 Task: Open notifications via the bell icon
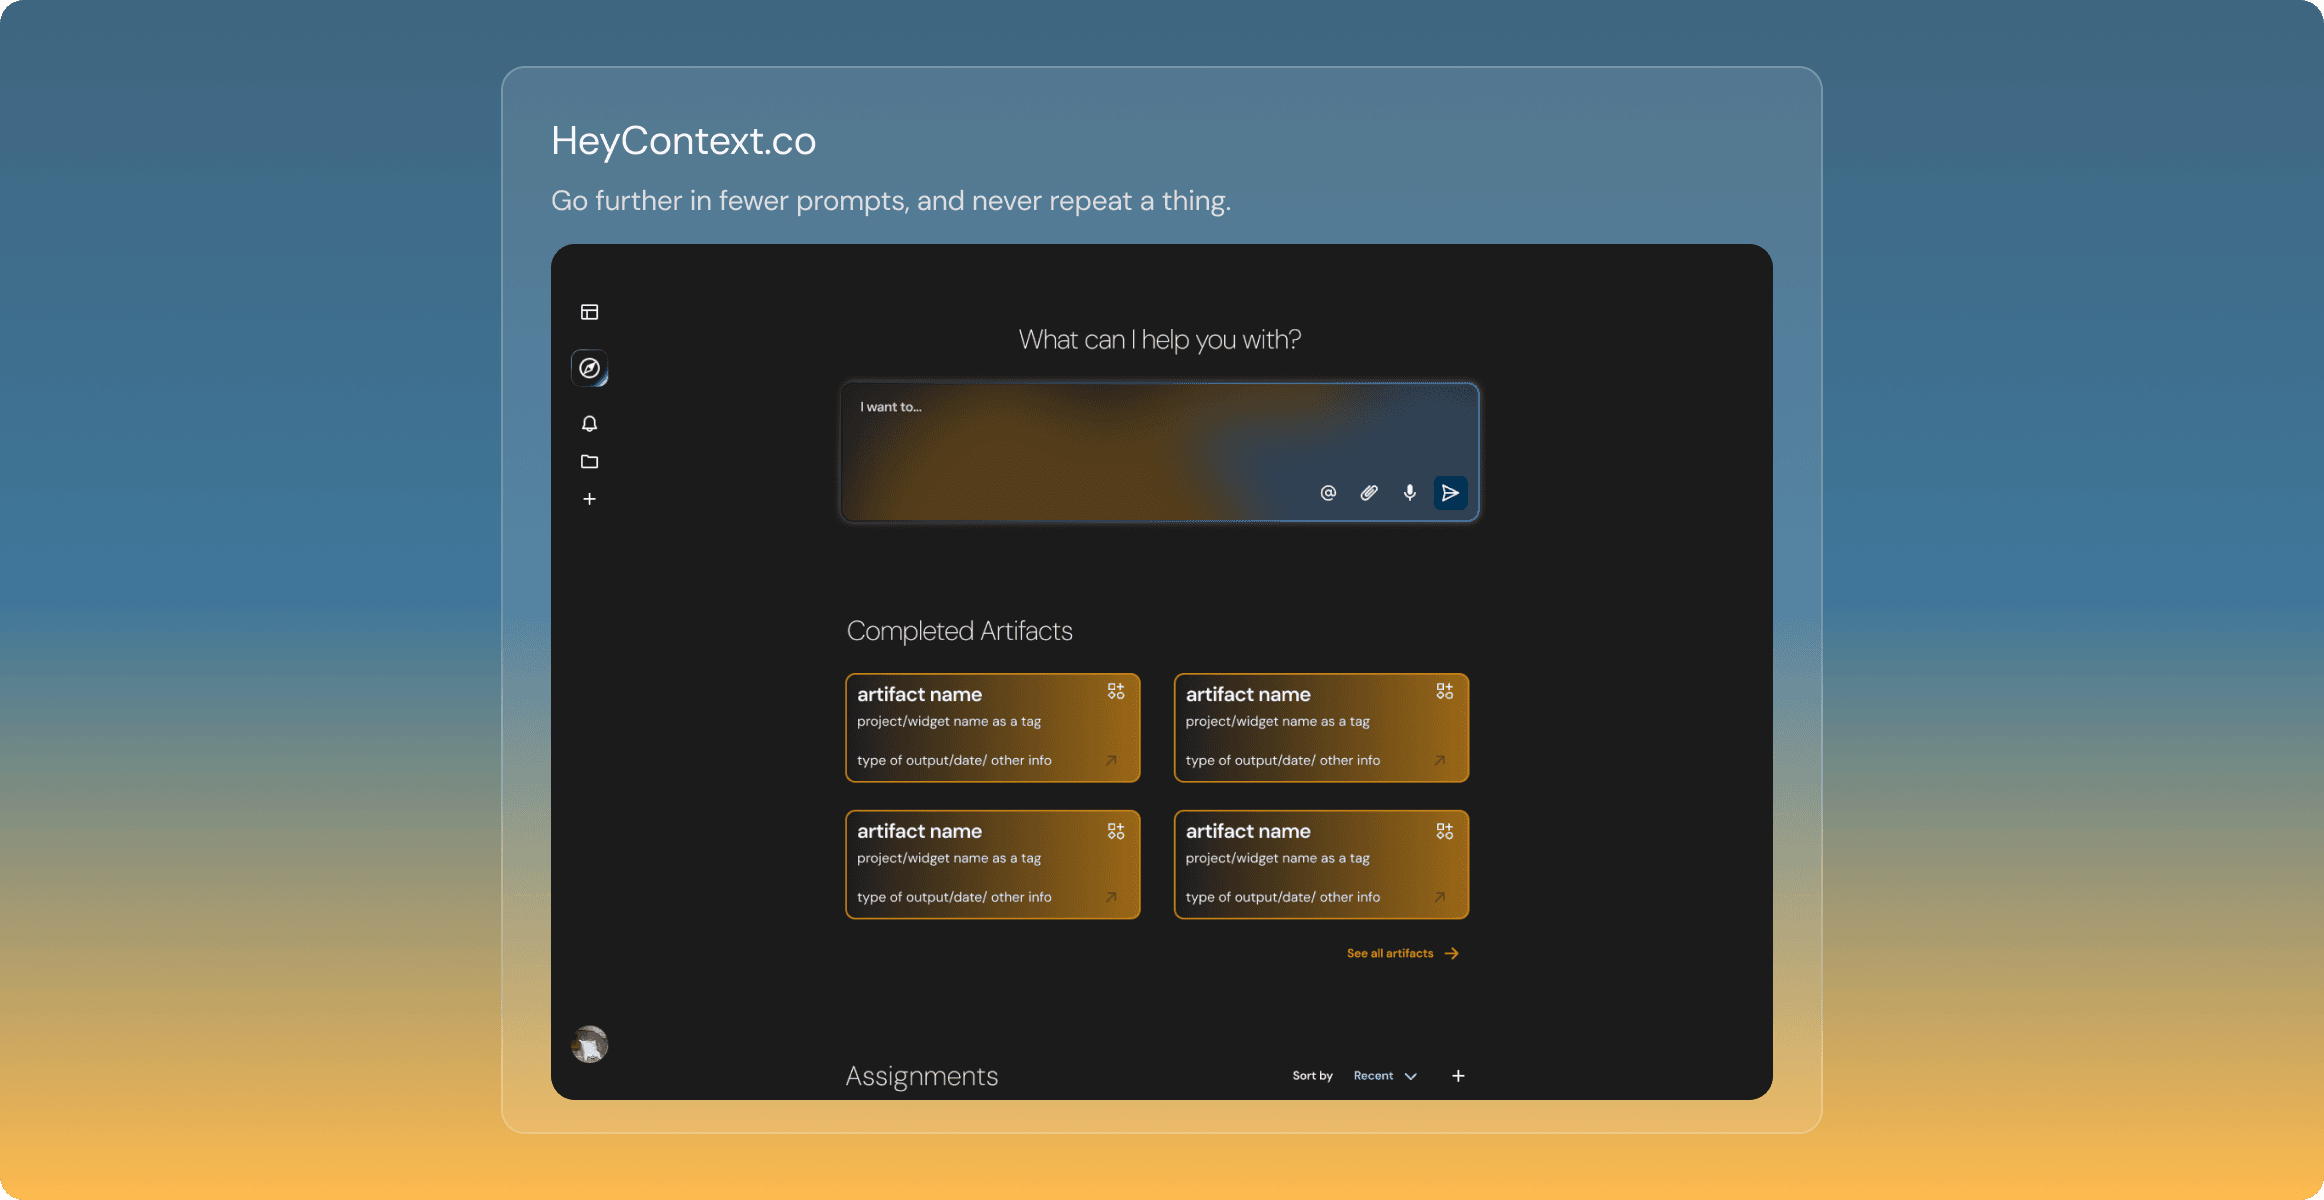pyautogui.click(x=589, y=423)
